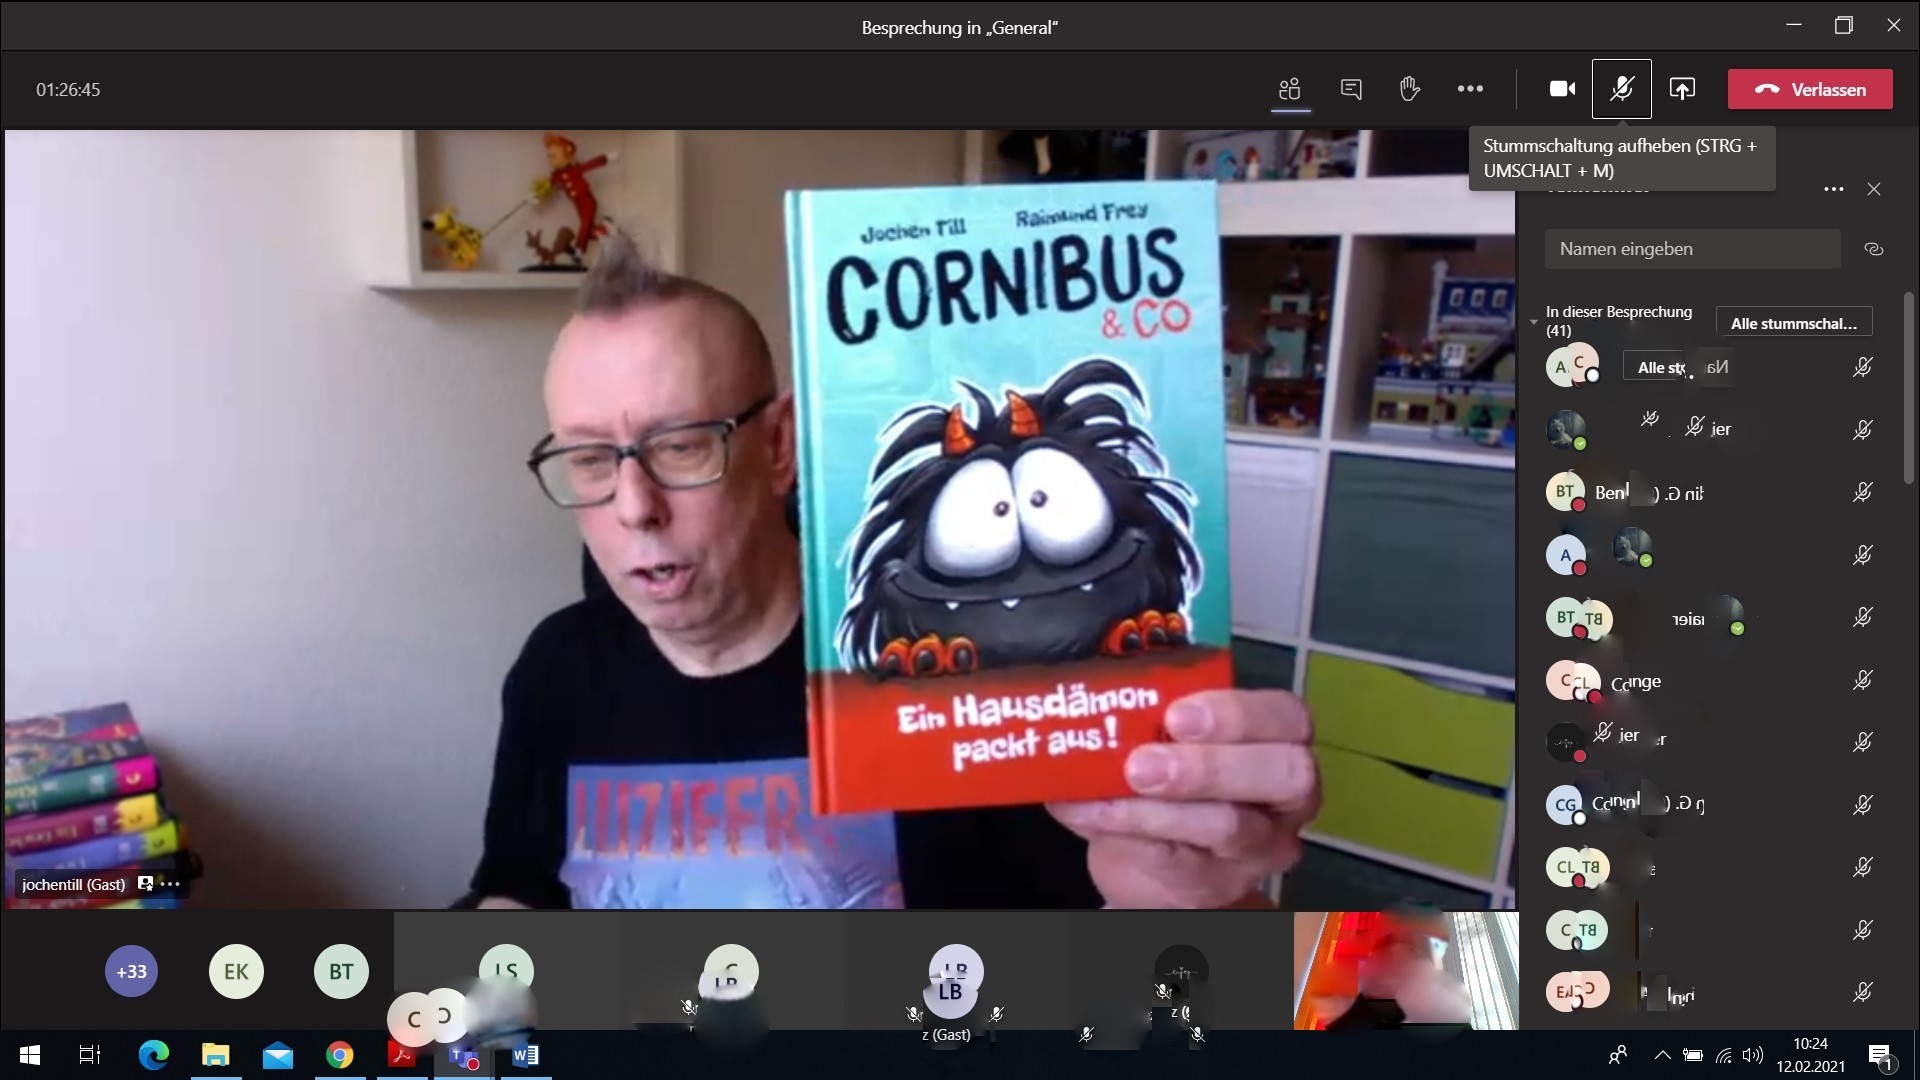The width and height of the screenshot is (1920, 1080).
Task: Unmute the microphone button
Action: 1622,89
